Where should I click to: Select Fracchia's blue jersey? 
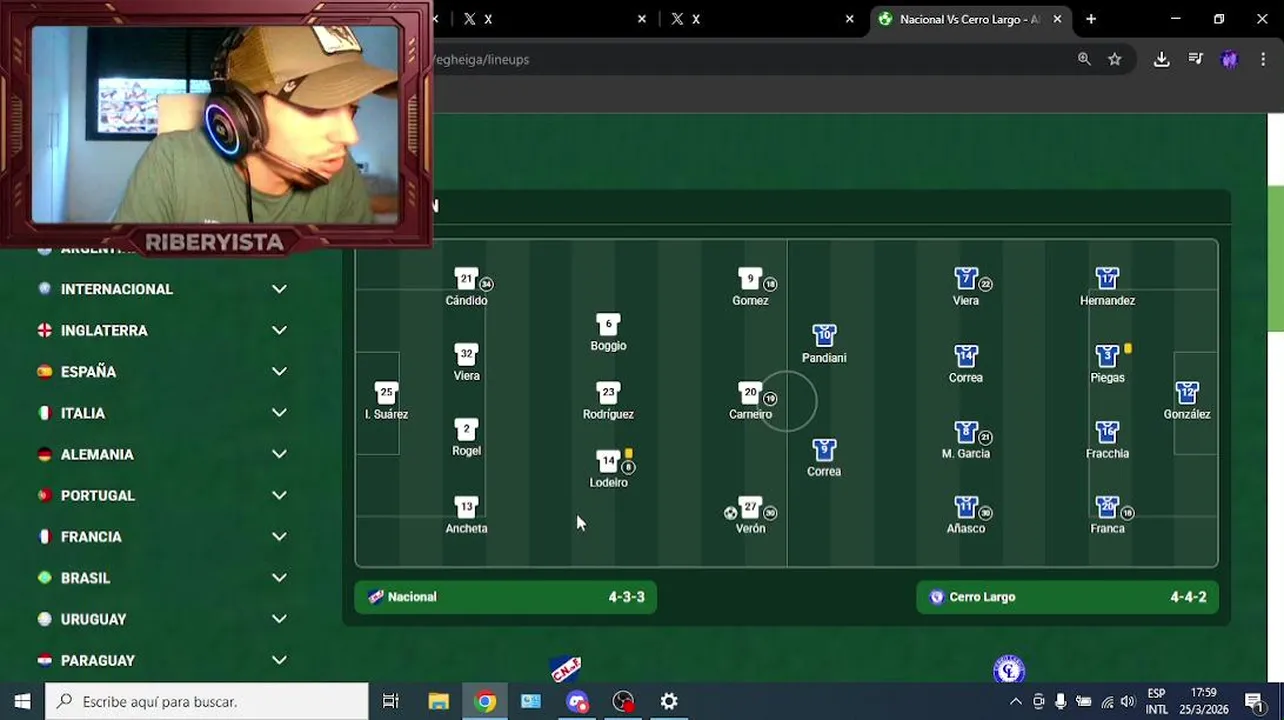[1106, 432]
